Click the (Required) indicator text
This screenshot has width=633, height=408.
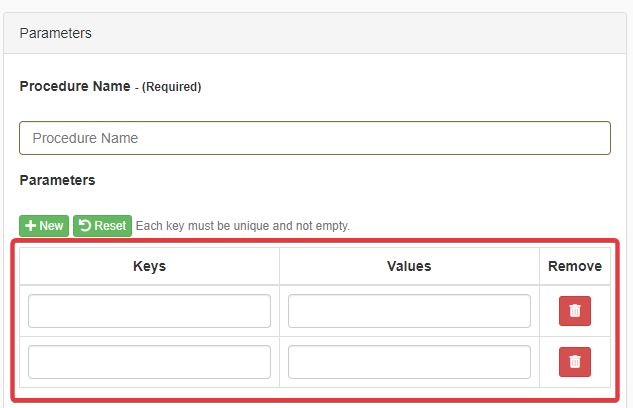tap(171, 88)
